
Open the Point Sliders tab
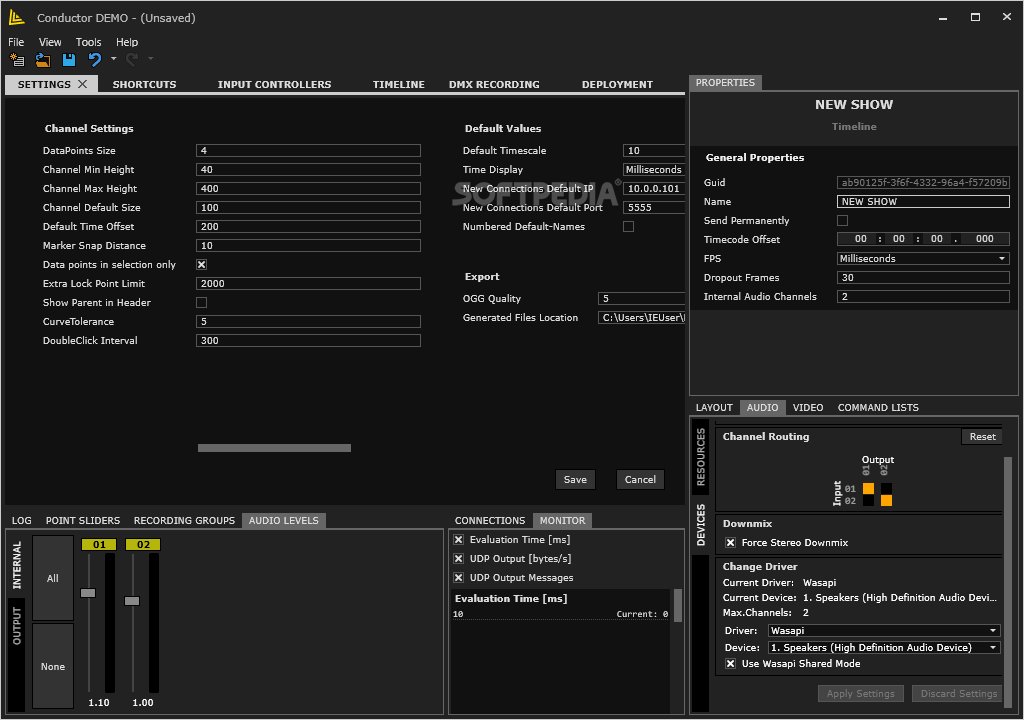tap(83, 521)
